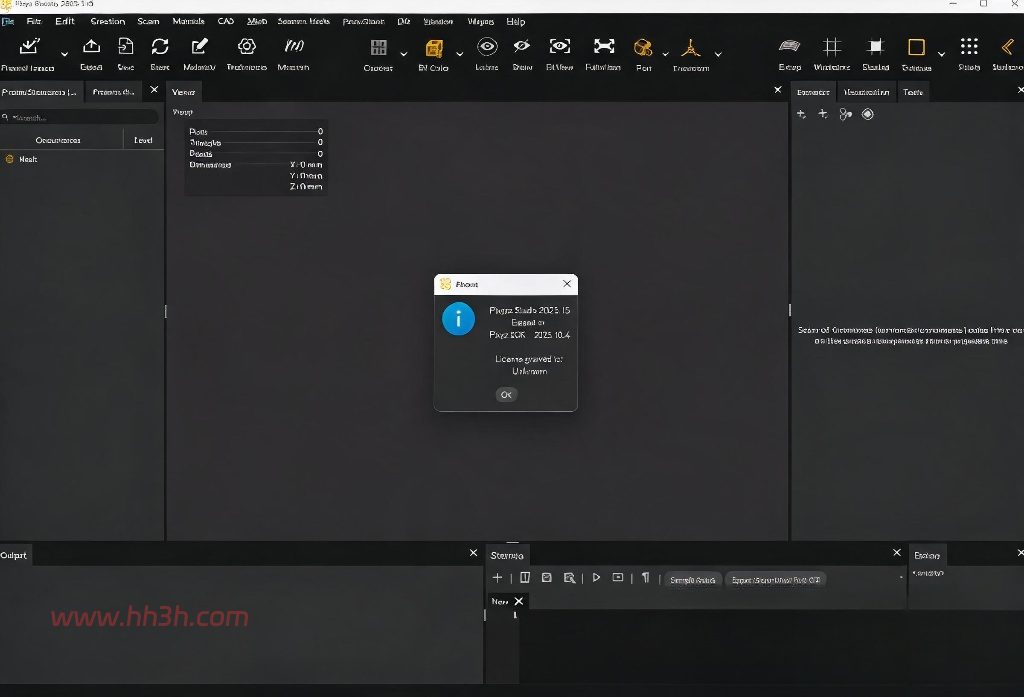Click the flower-shaped gear icon in toolbar
This screenshot has width=1024, height=697.
click(x=246, y=46)
